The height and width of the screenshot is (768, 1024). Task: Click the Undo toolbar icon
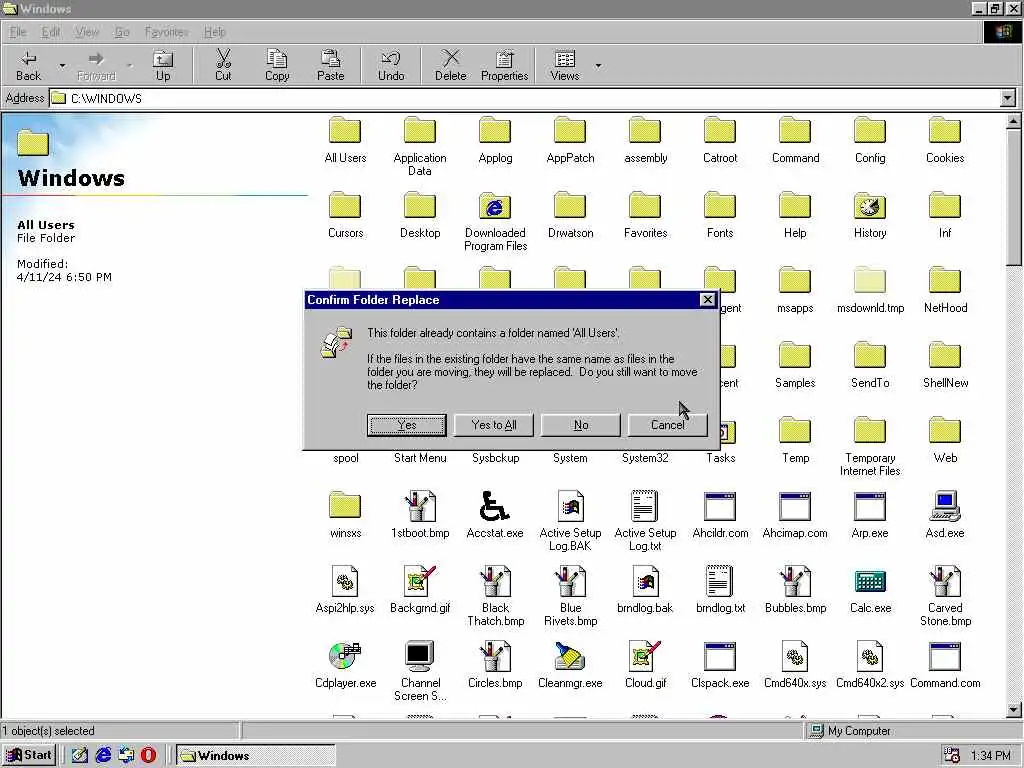point(391,66)
